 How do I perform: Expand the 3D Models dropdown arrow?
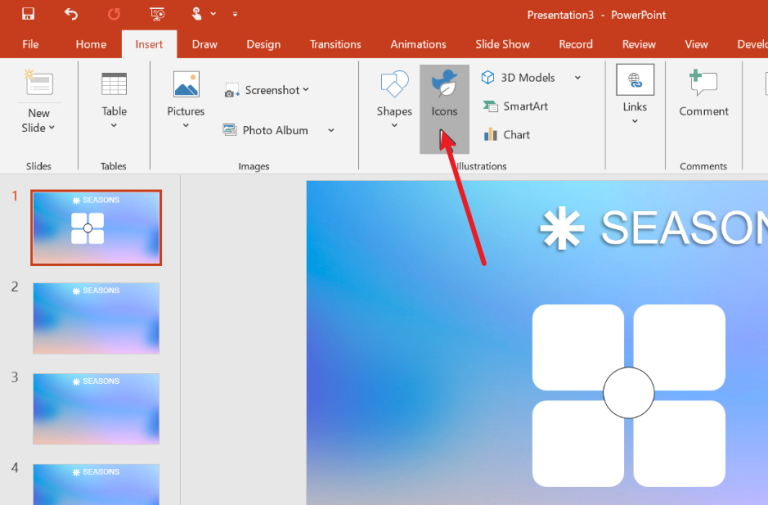click(577, 78)
